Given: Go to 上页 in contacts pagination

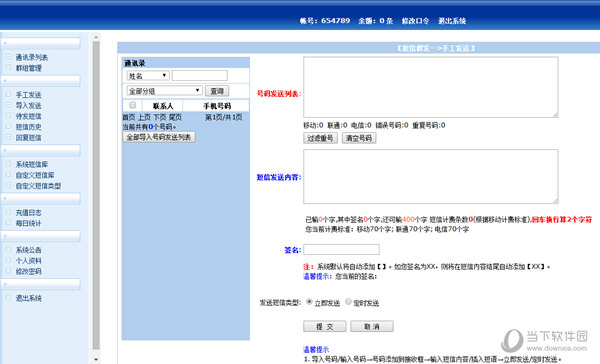Looking at the screenshot, I should click(x=144, y=117).
